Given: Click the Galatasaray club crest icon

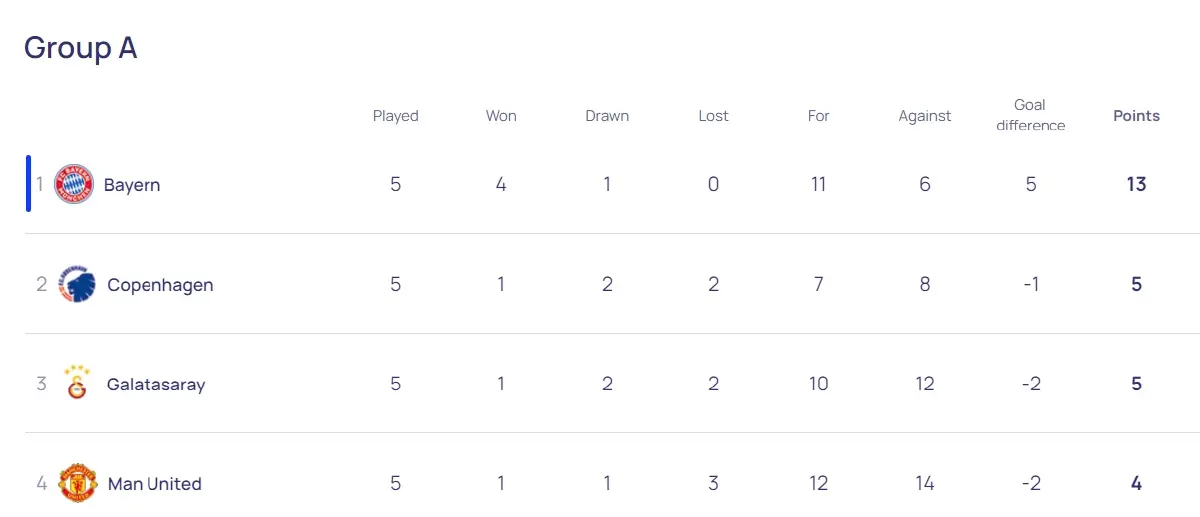Looking at the screenshot, I should coord(76,384).
